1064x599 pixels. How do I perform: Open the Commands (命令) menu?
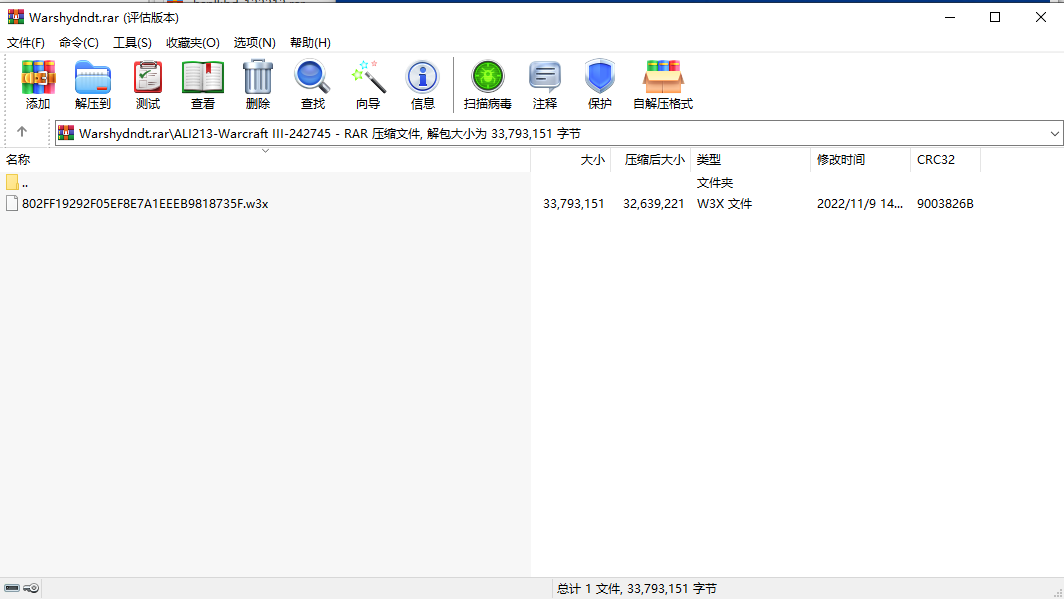(79, 43)
